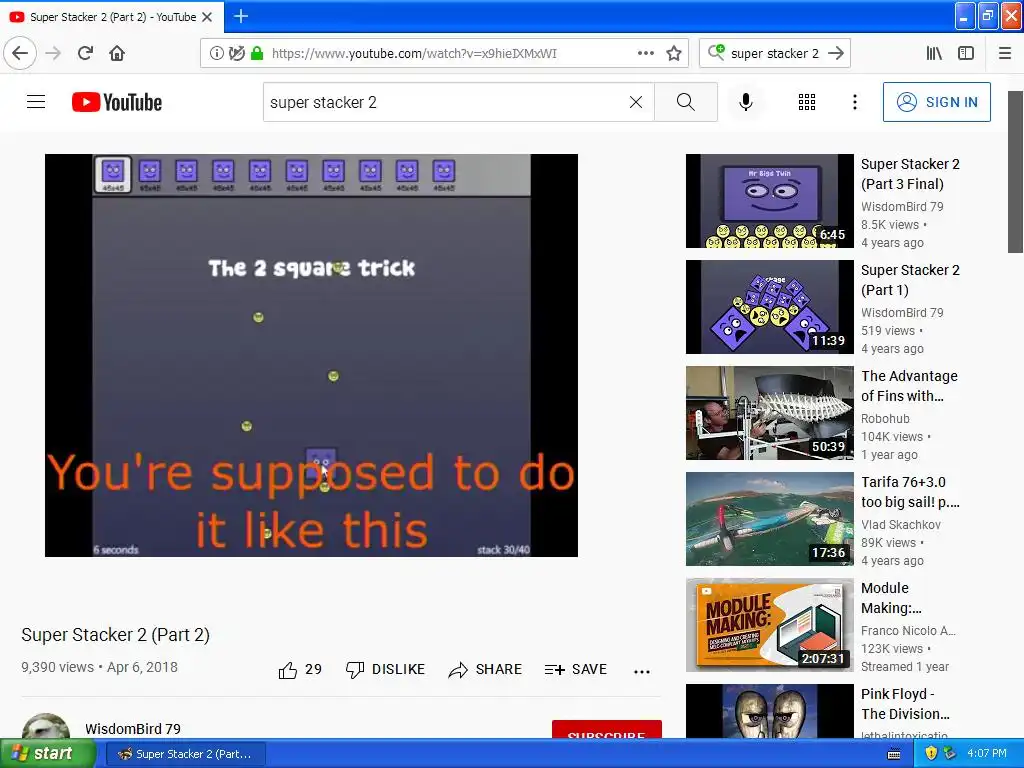Click the keyboard icon in system tray
This screenshot has height=768, width=1024.
click(894, 754)
